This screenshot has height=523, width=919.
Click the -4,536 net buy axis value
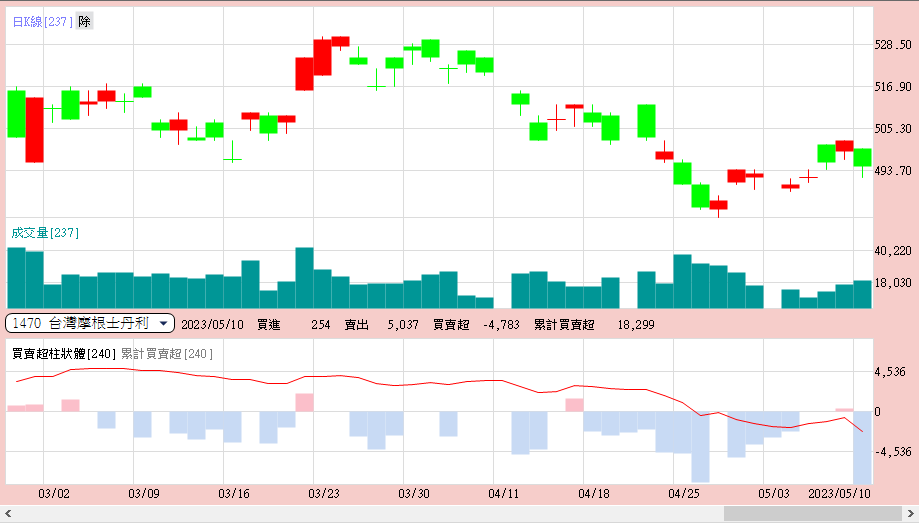893,452
